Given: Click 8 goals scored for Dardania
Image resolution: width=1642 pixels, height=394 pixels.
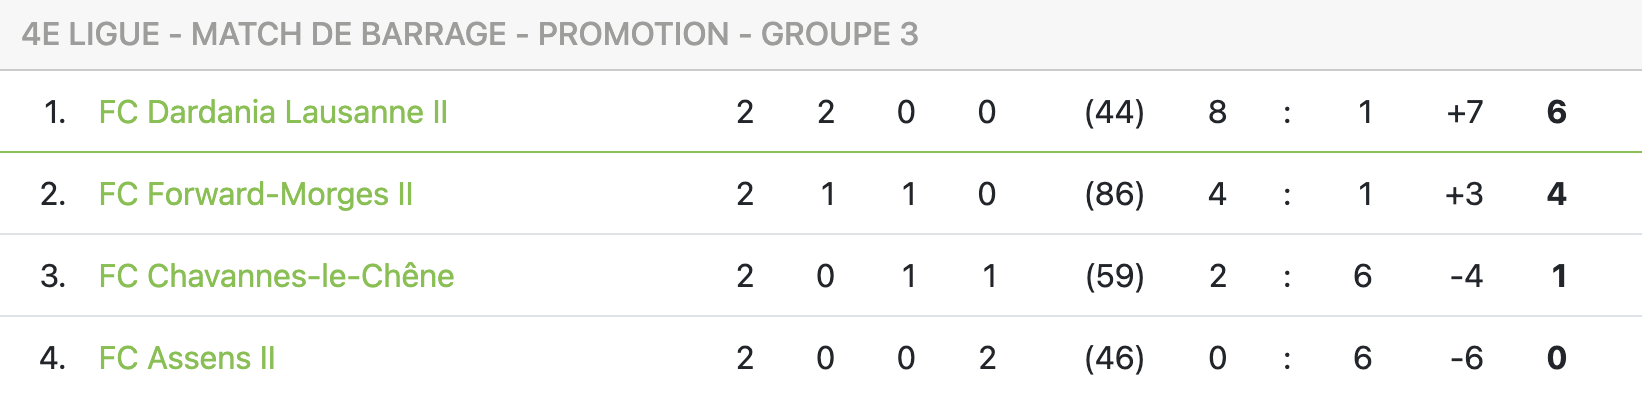Looking at the screenshot, I should click(x=1217, y=112).
